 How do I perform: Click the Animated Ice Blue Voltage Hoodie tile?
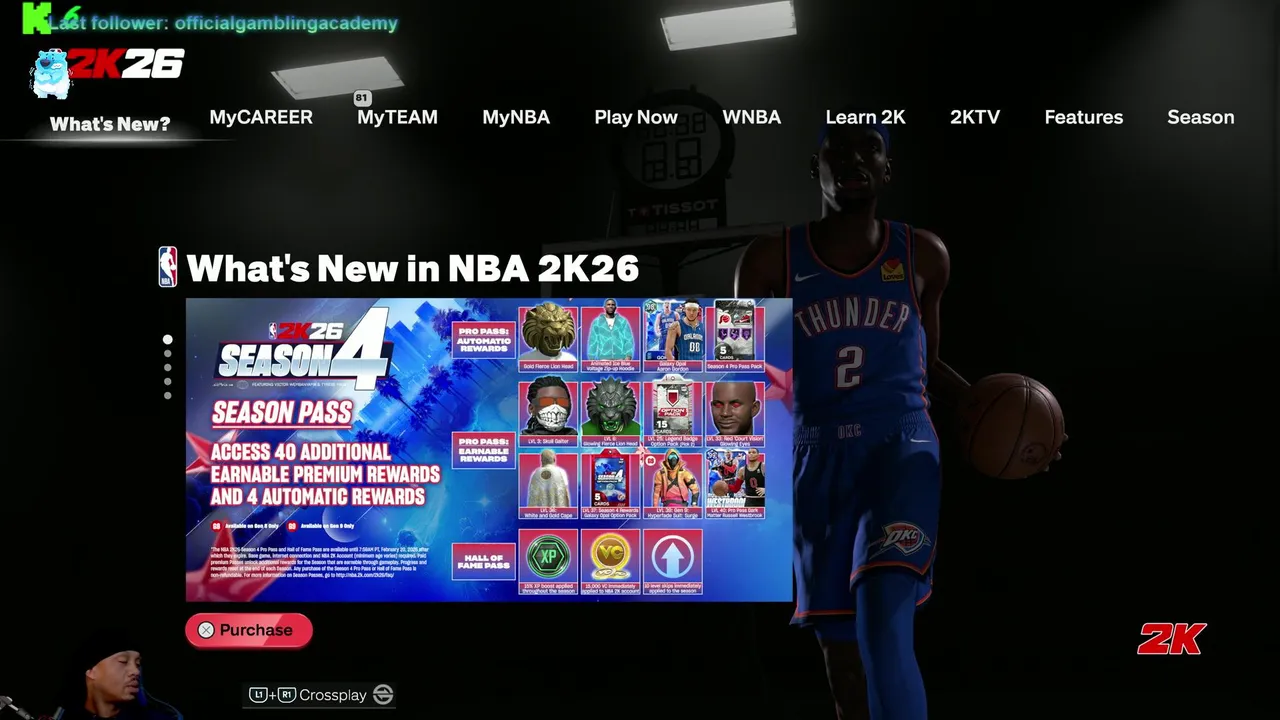(x=611, y=336)
